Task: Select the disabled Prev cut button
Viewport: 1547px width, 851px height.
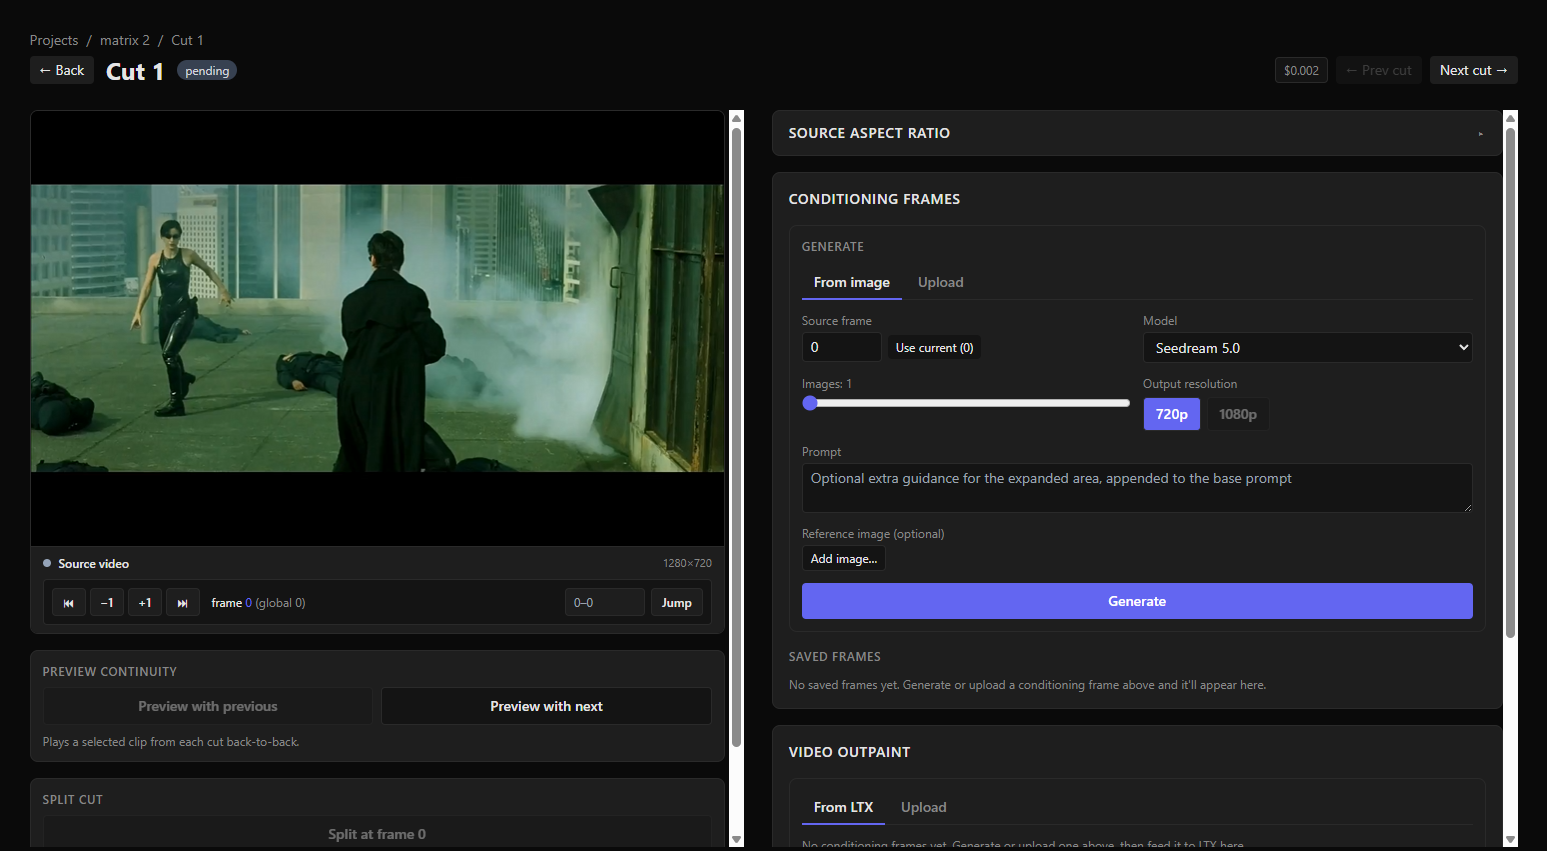Action: [1378, 70]
